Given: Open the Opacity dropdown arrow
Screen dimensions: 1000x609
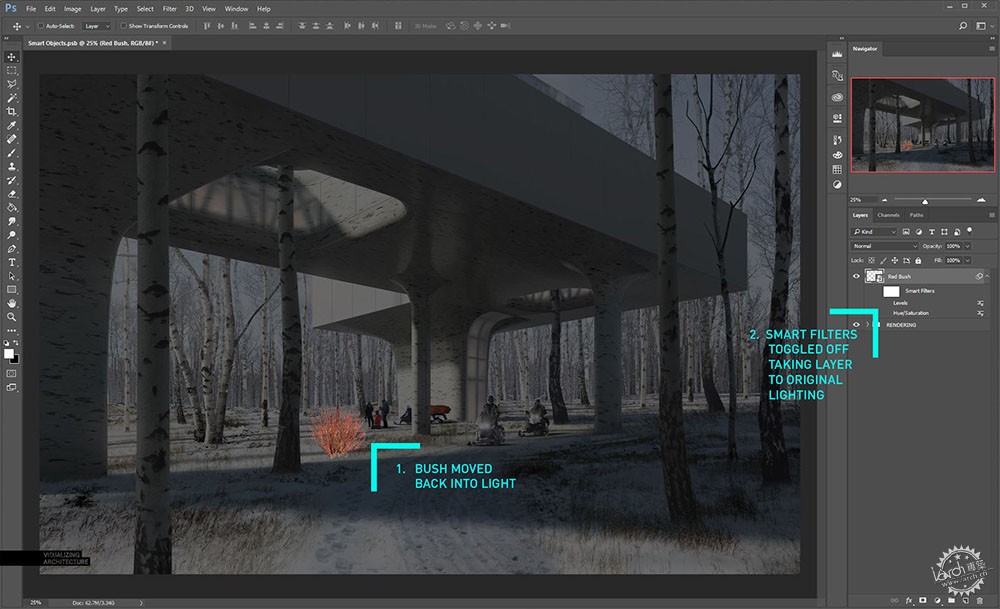Looking at the screenshot, I should (x=967, y=246).
